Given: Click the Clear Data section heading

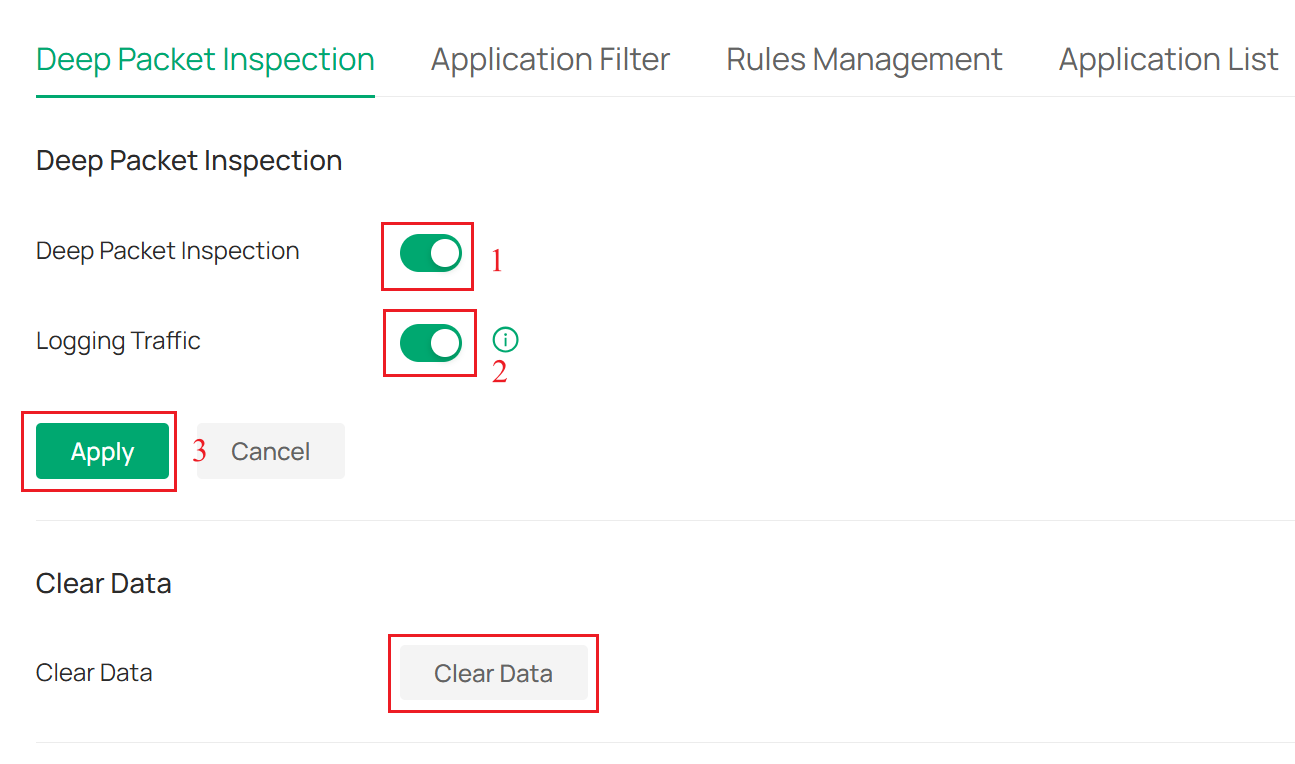Looking at the screenshot, I should (x=103, y=583).
